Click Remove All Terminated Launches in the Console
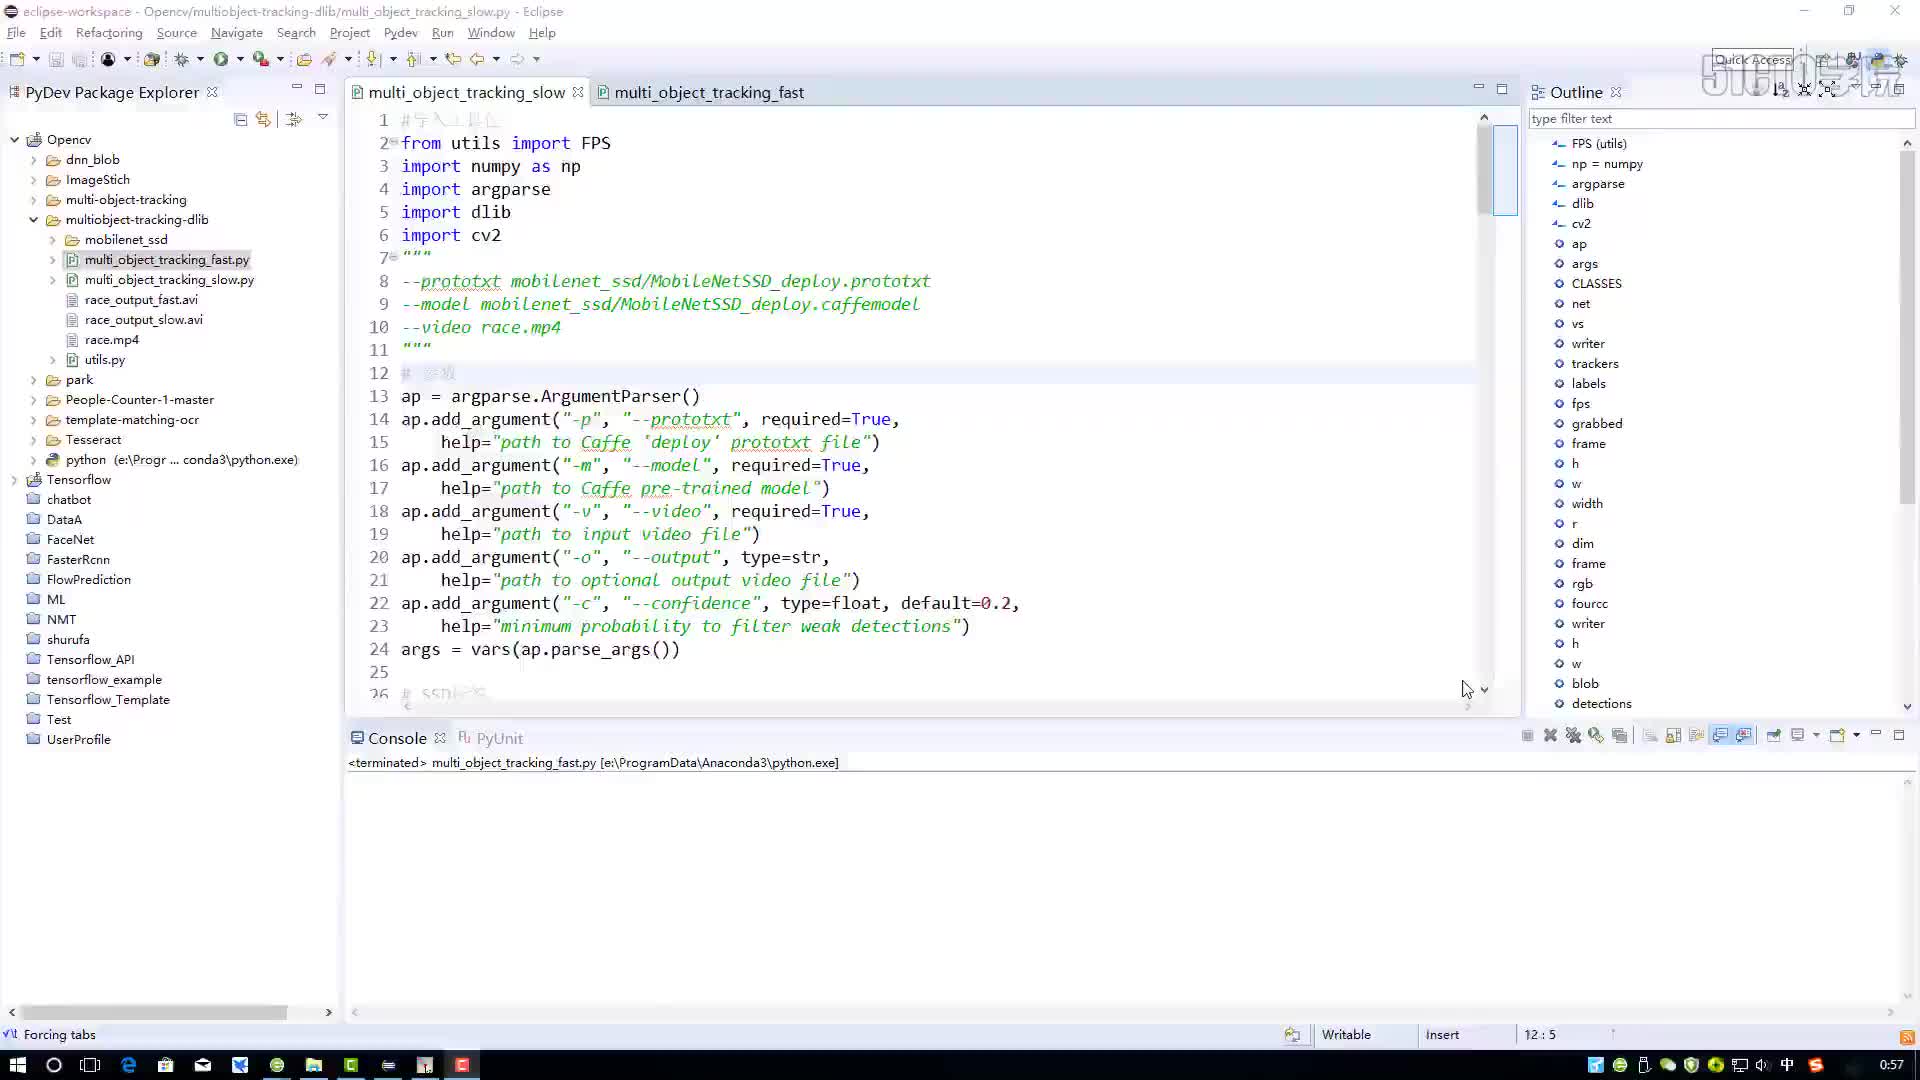The width and height of the screenshot is (1920, 1080). 1573,735
